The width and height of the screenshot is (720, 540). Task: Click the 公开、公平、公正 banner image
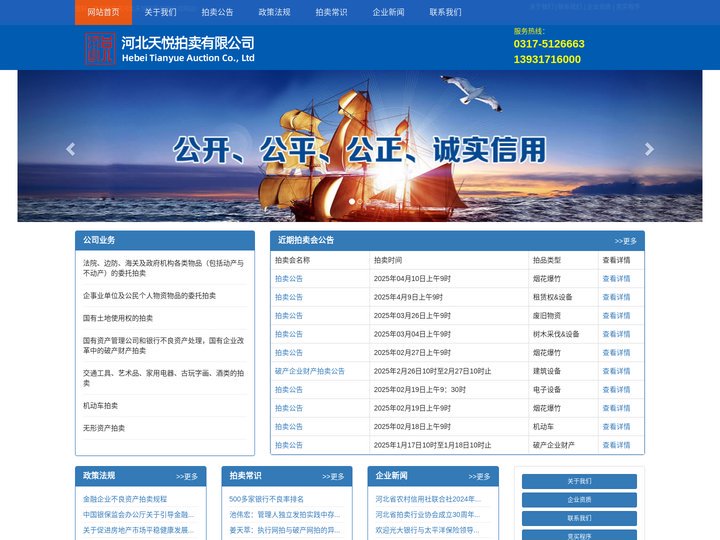360,146
